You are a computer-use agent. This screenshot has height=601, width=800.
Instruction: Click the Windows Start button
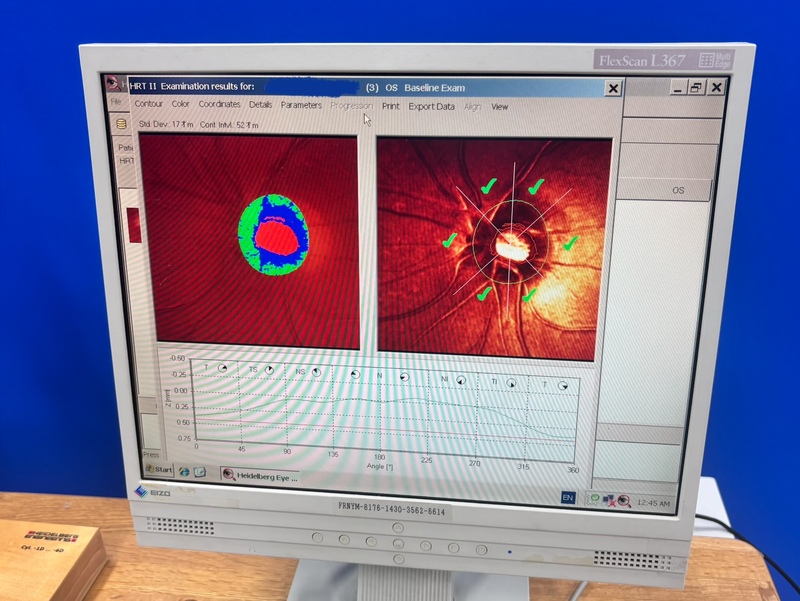[x=158, y=469]
